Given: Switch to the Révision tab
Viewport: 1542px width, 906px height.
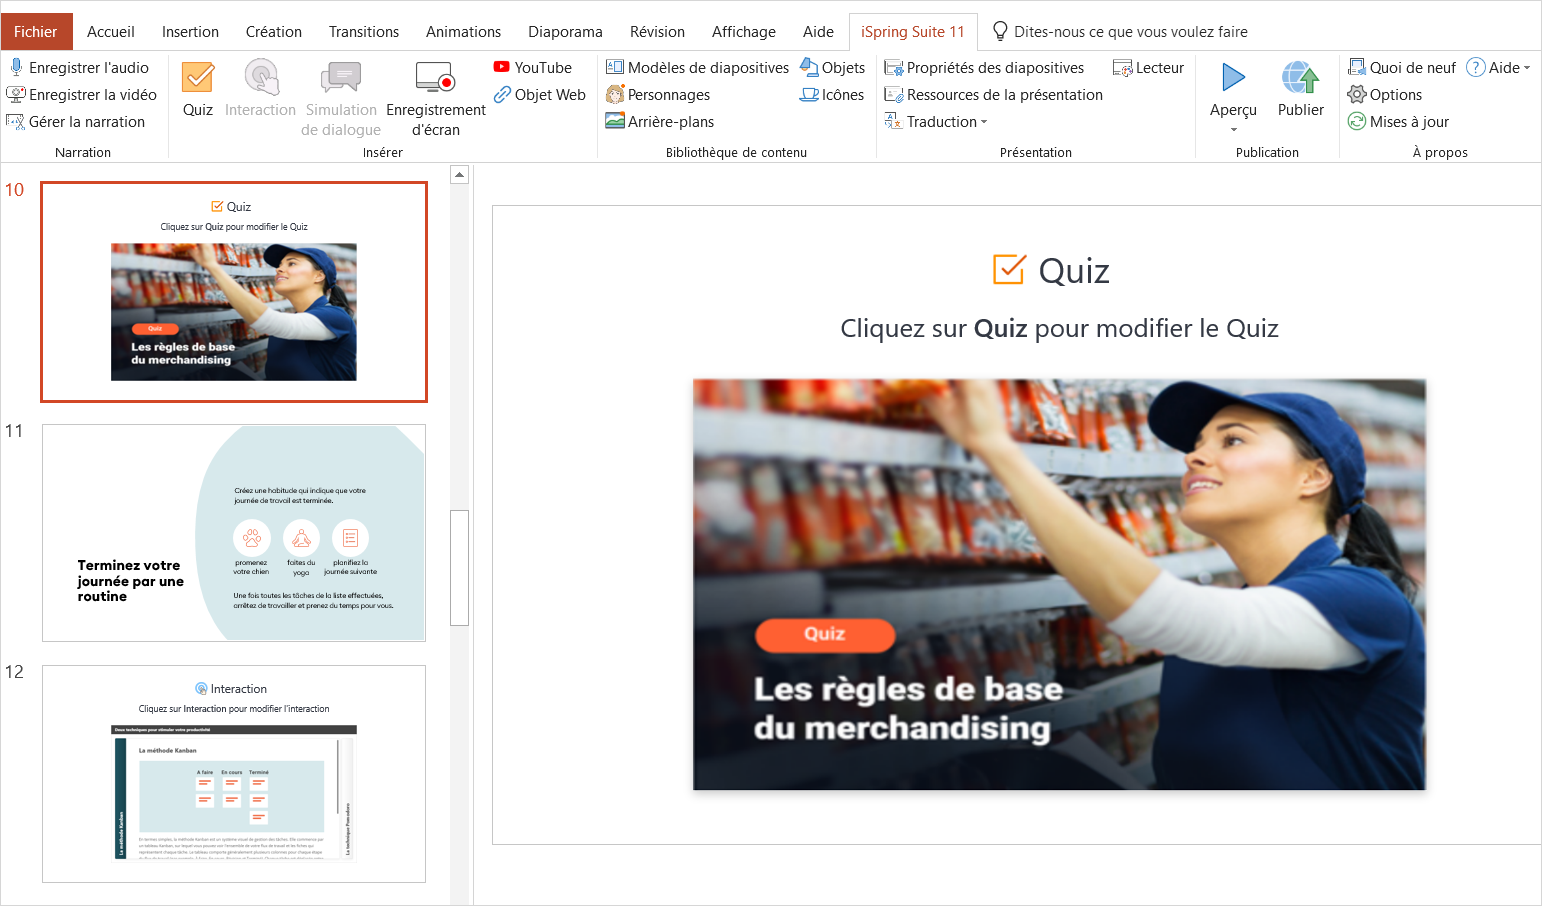Looking at the screenshot, I should tap(657, 31).
